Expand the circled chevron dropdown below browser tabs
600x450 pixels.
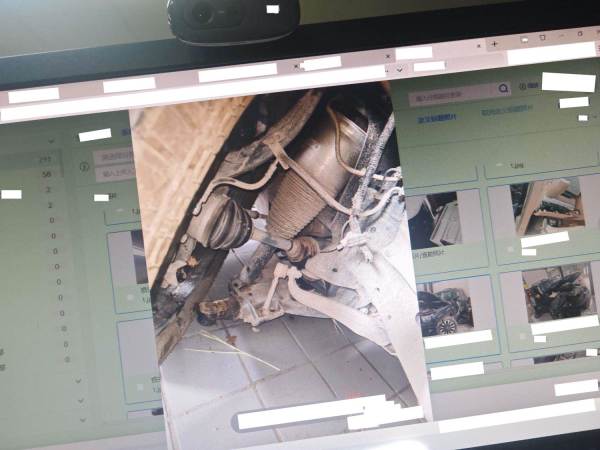click(x=400, y=69)
